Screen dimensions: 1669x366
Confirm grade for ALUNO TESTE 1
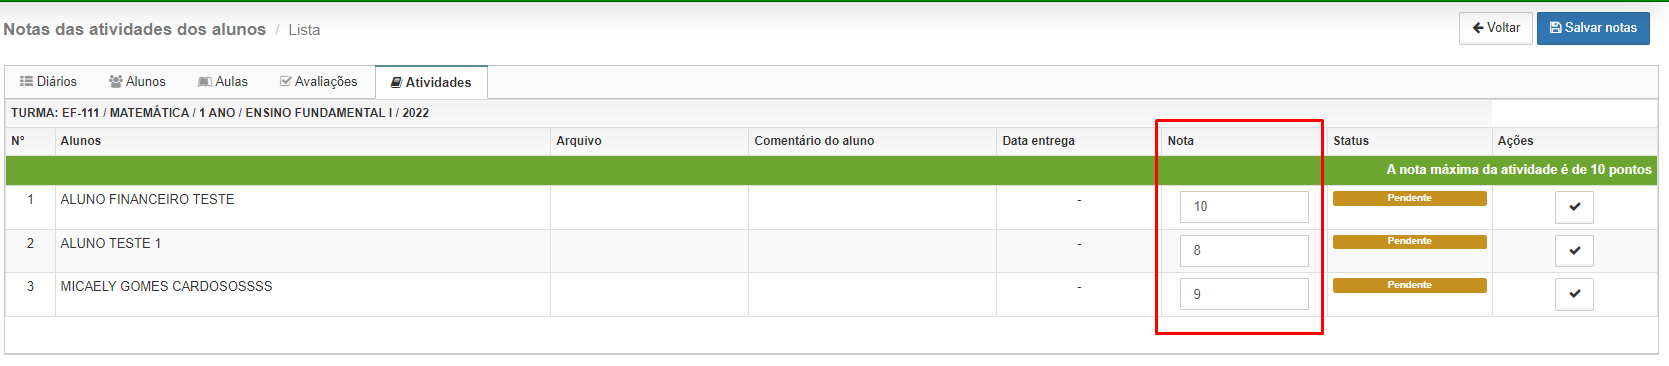[x=1574, y=251]
